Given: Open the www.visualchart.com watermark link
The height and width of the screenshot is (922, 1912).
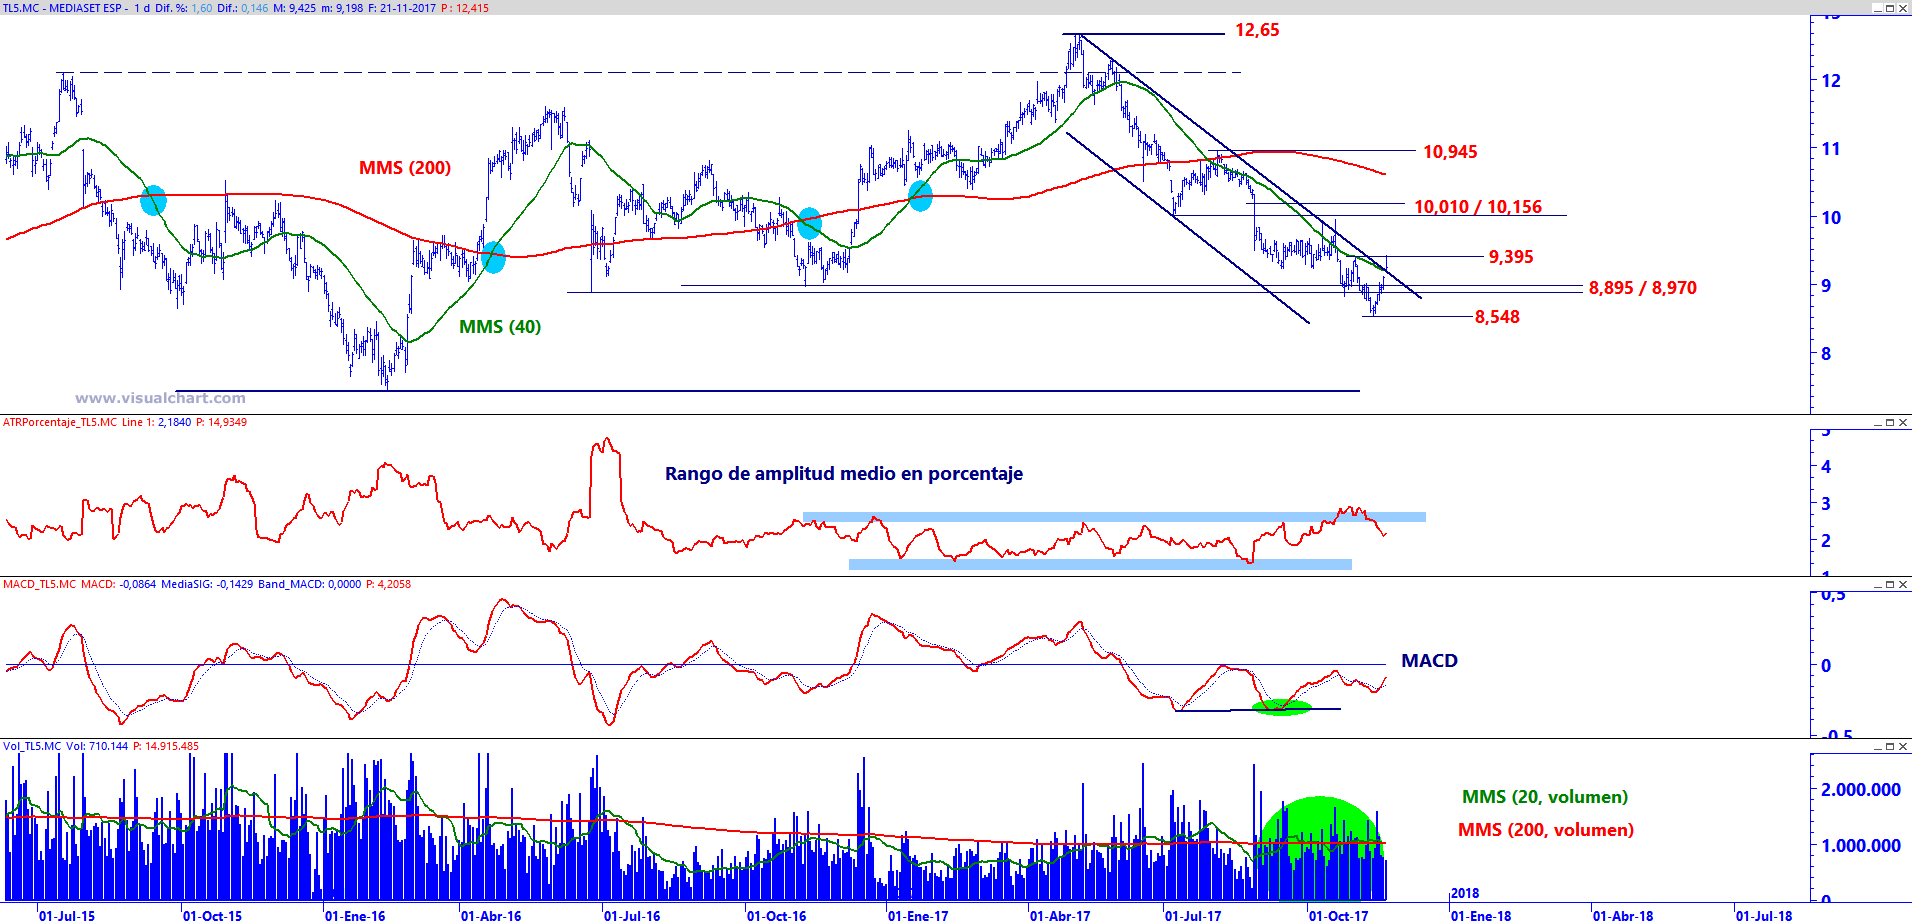Looking at the screenshot, I should coord(160,398).
